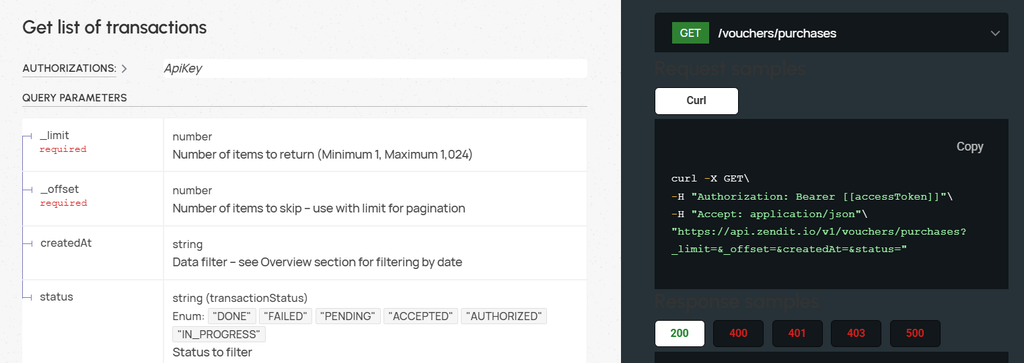Click the _limit query string line in code

point(789,249)
